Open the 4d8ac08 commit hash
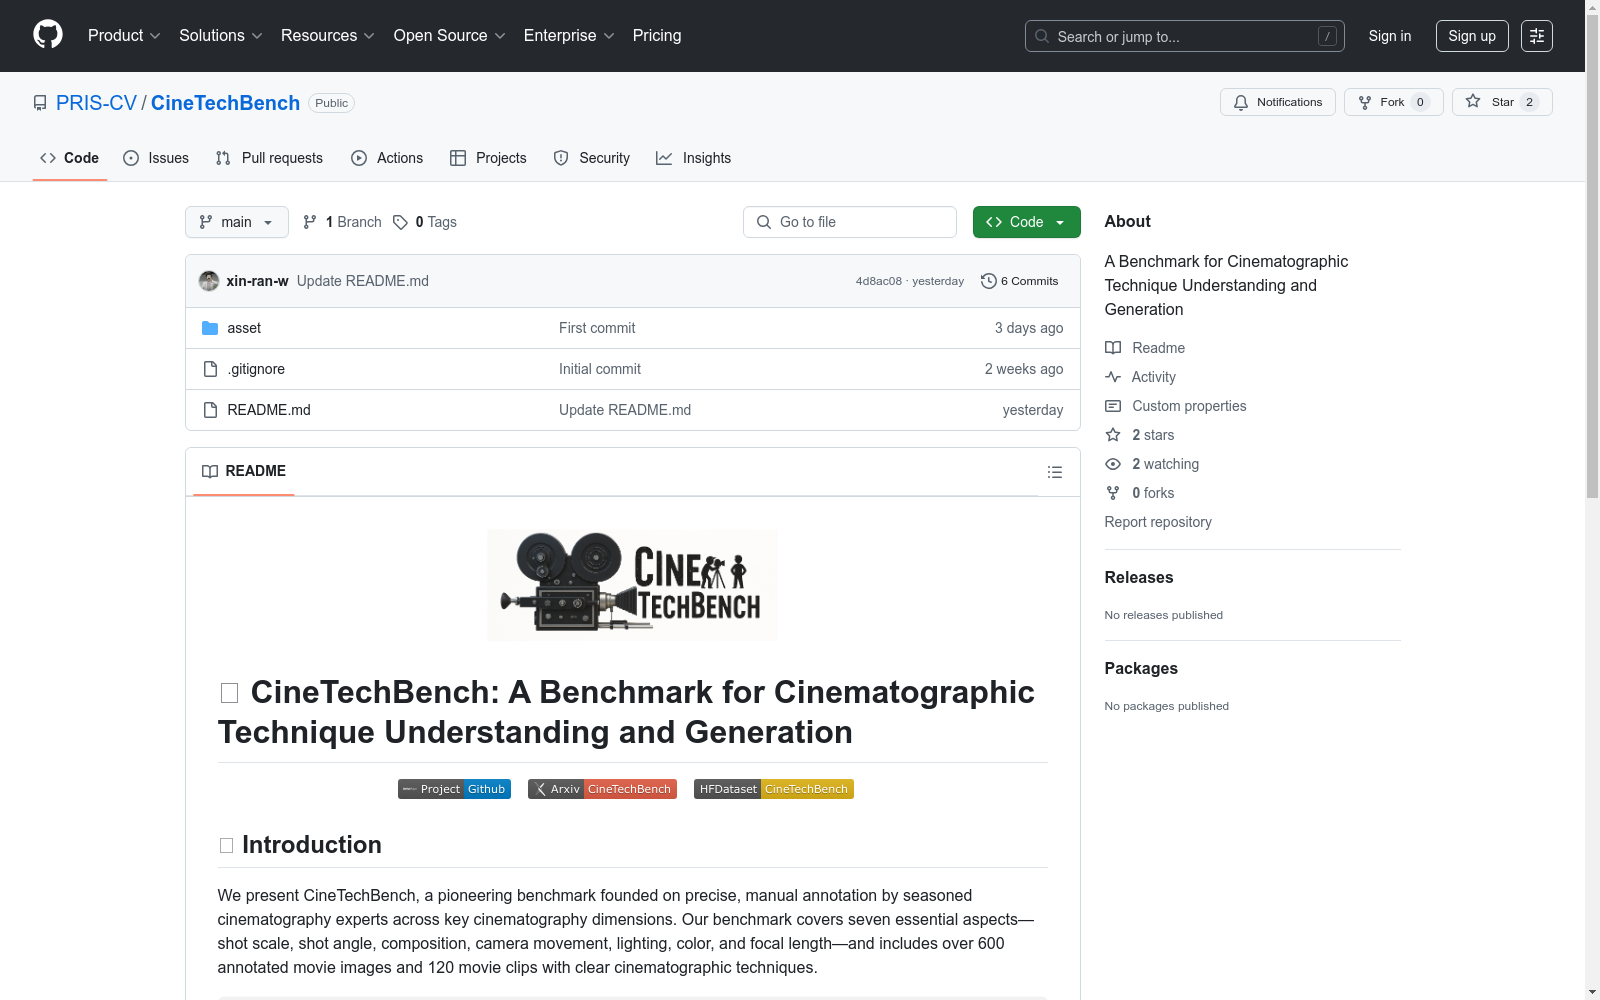1600x1000 pixels. [x=878, y=281]
